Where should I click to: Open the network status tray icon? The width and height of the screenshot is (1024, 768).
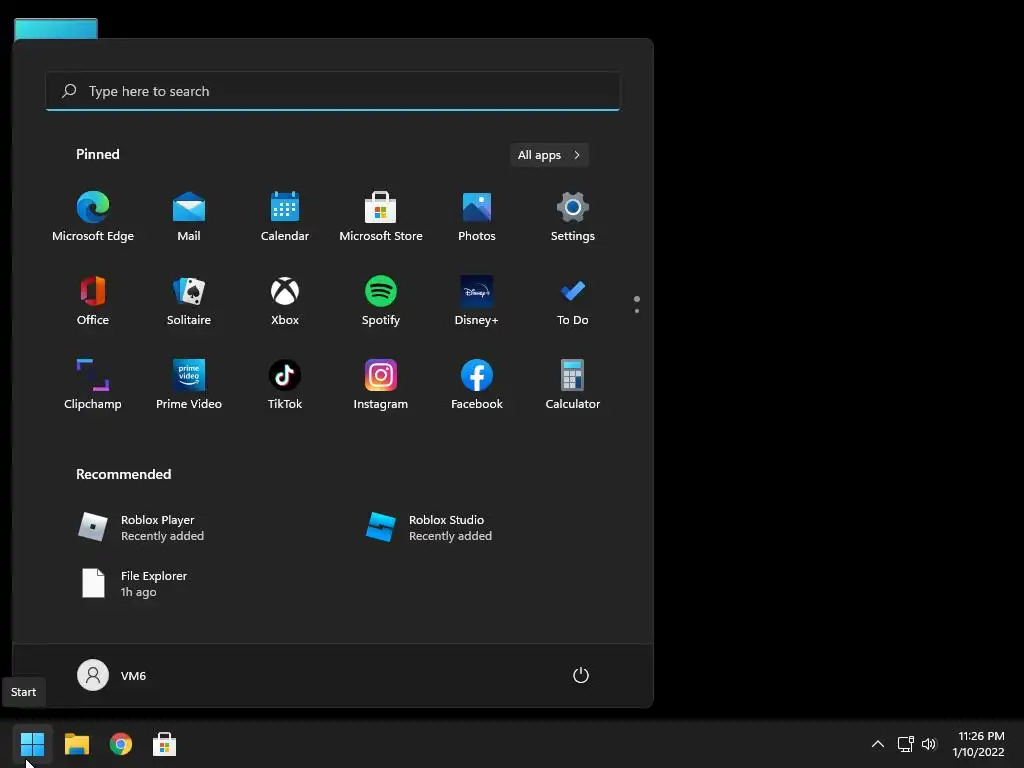point(905,744)
